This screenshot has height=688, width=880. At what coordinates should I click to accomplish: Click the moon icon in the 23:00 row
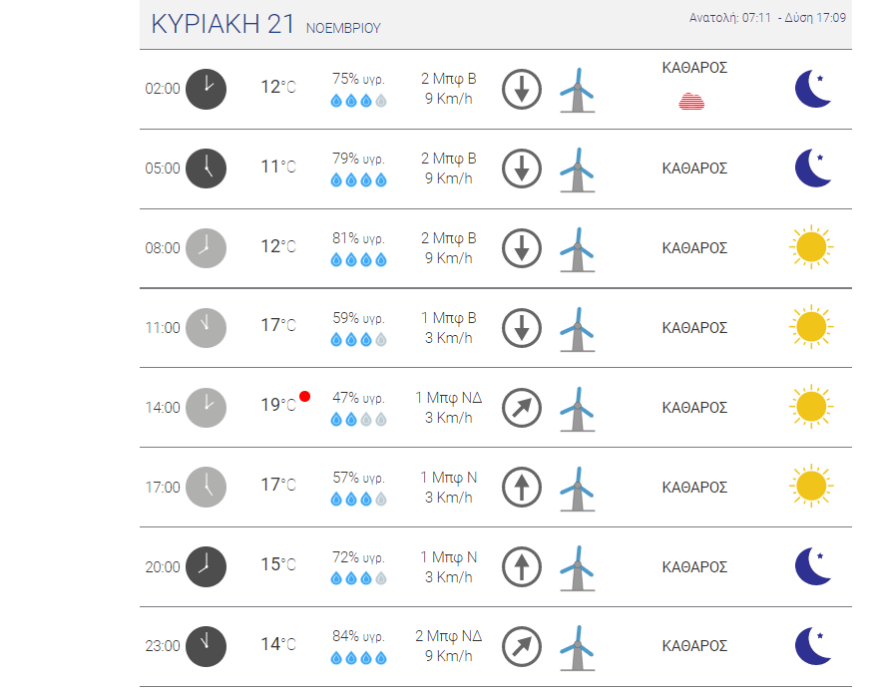click(813, 646)
